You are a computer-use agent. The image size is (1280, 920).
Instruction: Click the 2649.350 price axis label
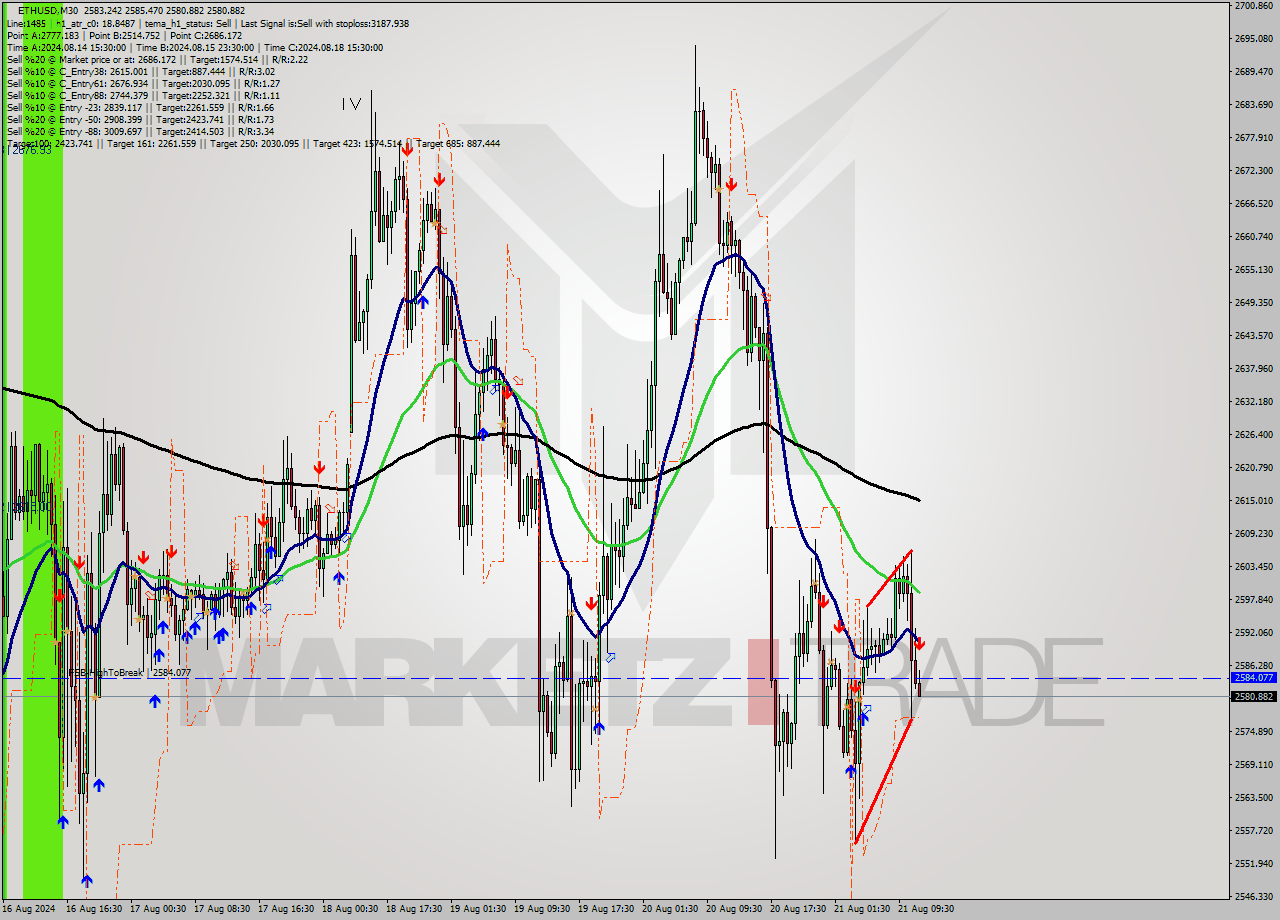click(x=1253, y=303)
